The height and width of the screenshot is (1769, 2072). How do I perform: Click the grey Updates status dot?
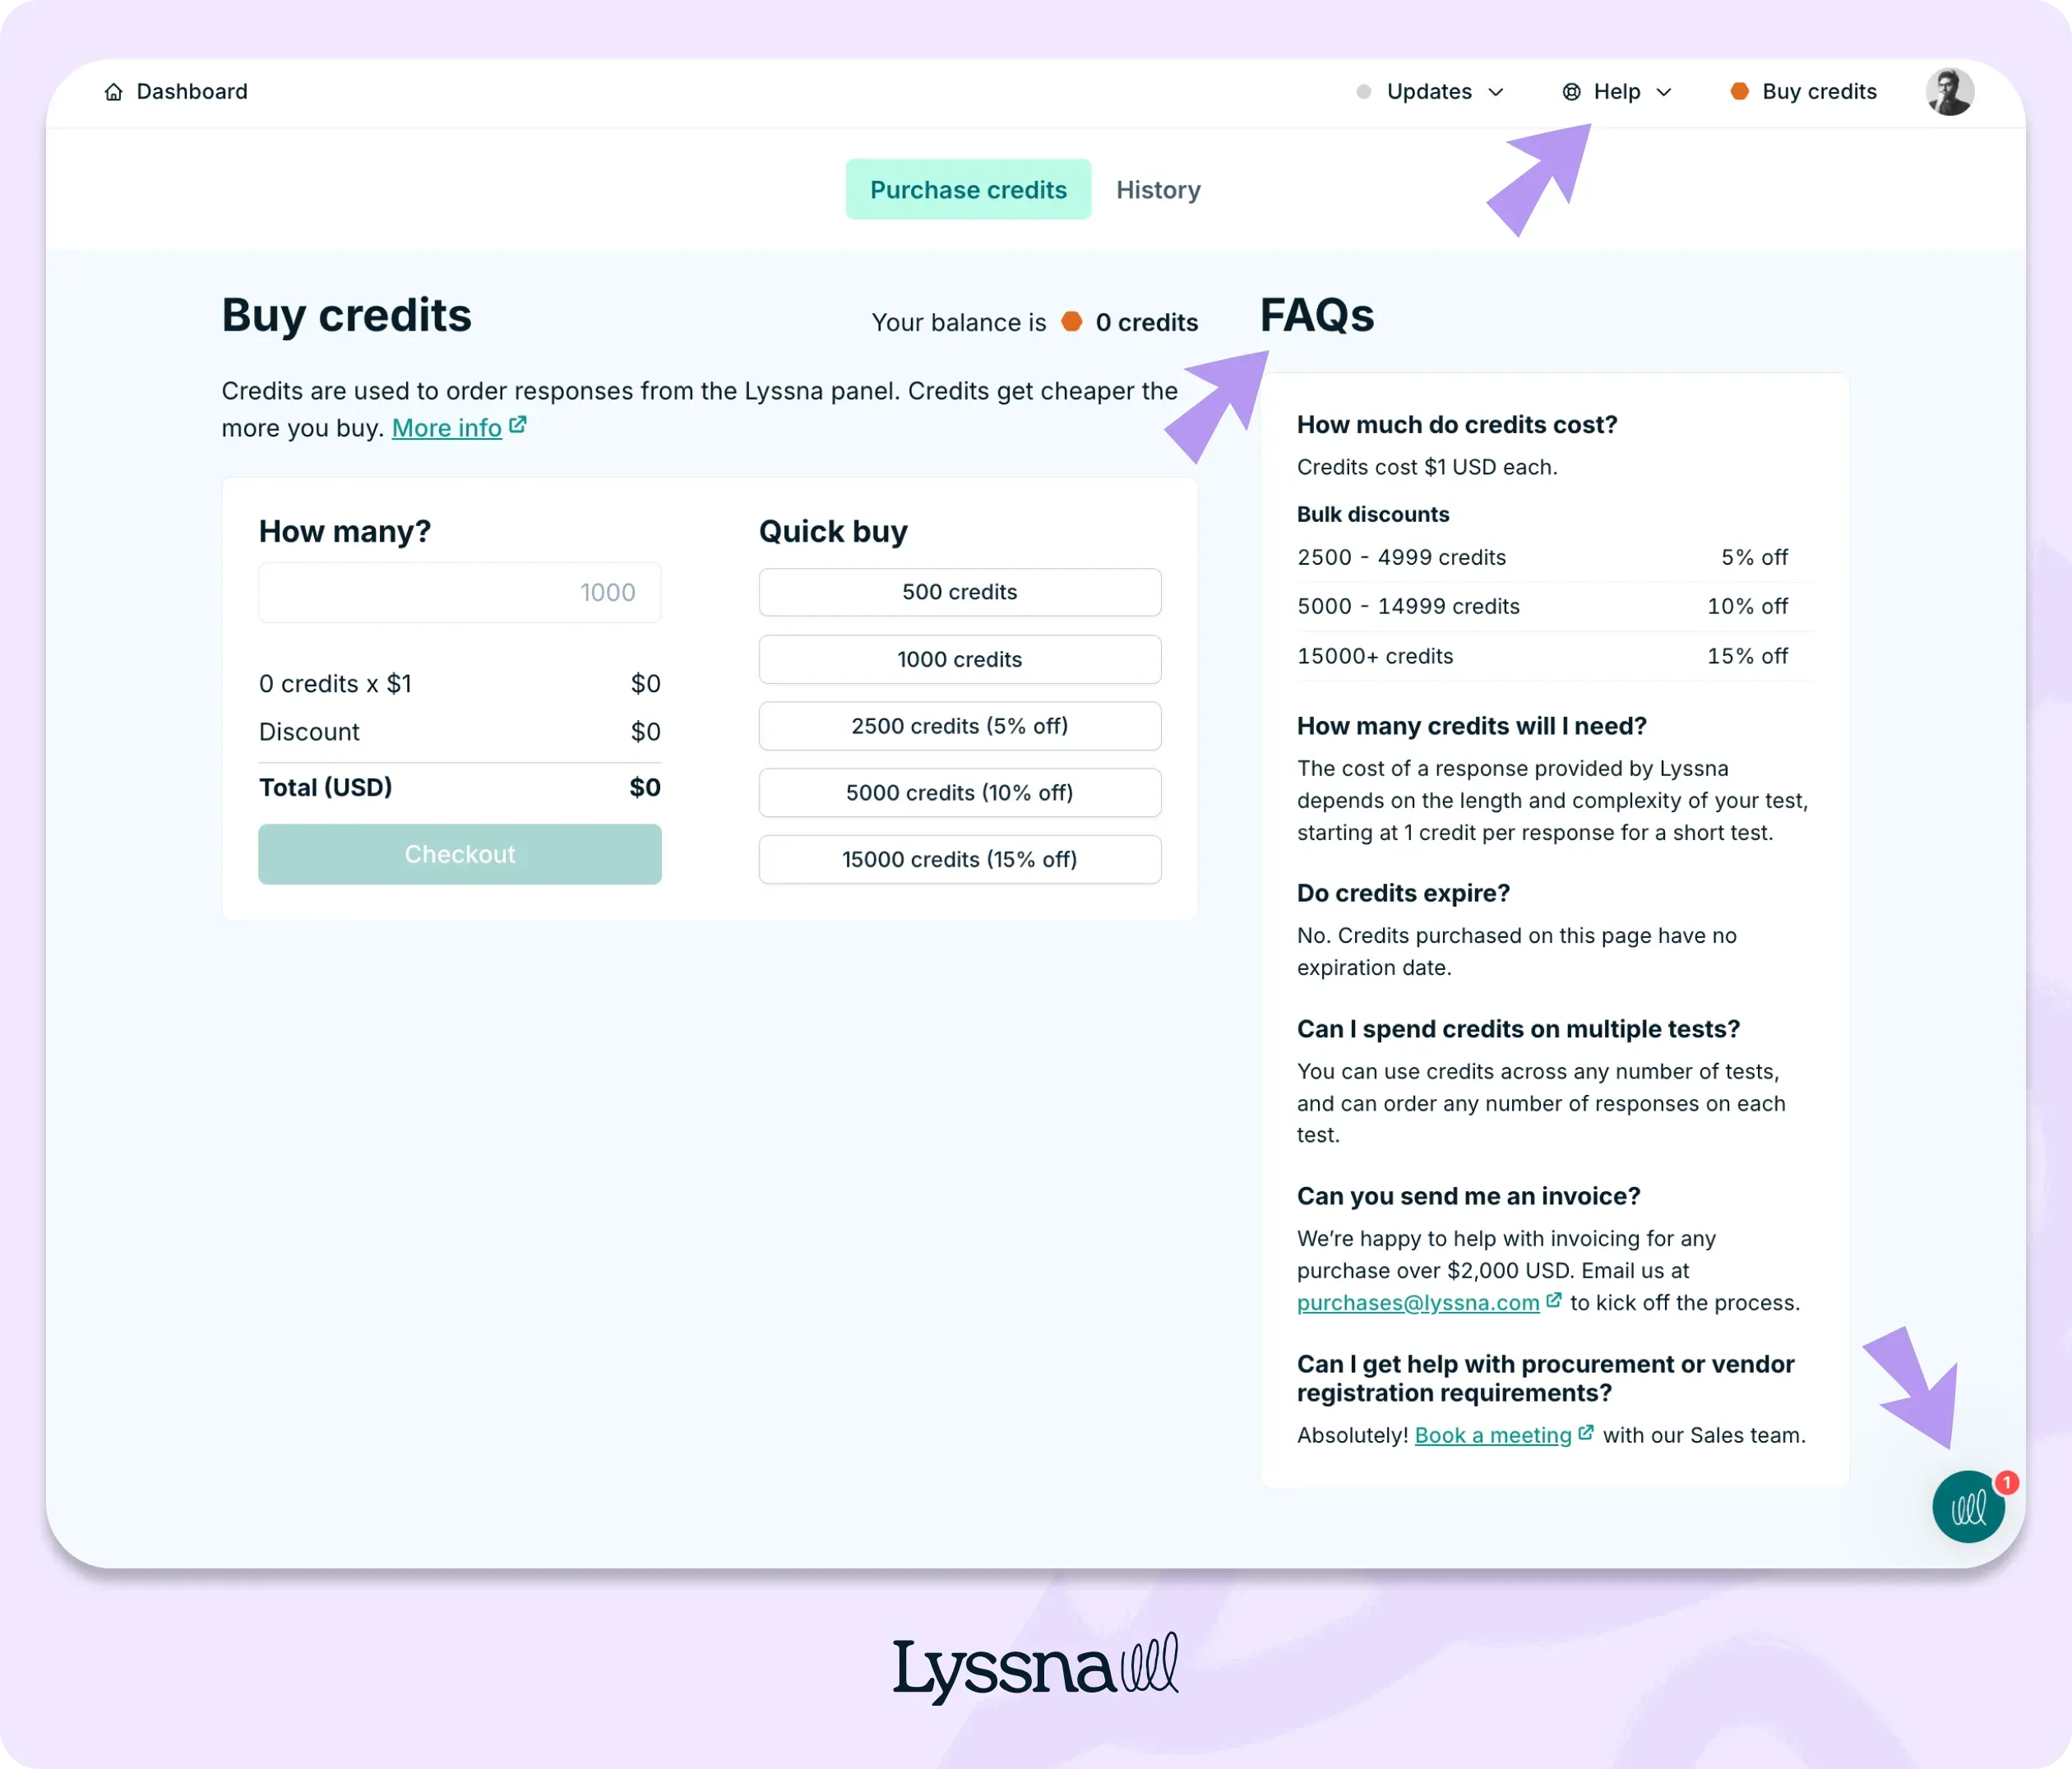1363,92
